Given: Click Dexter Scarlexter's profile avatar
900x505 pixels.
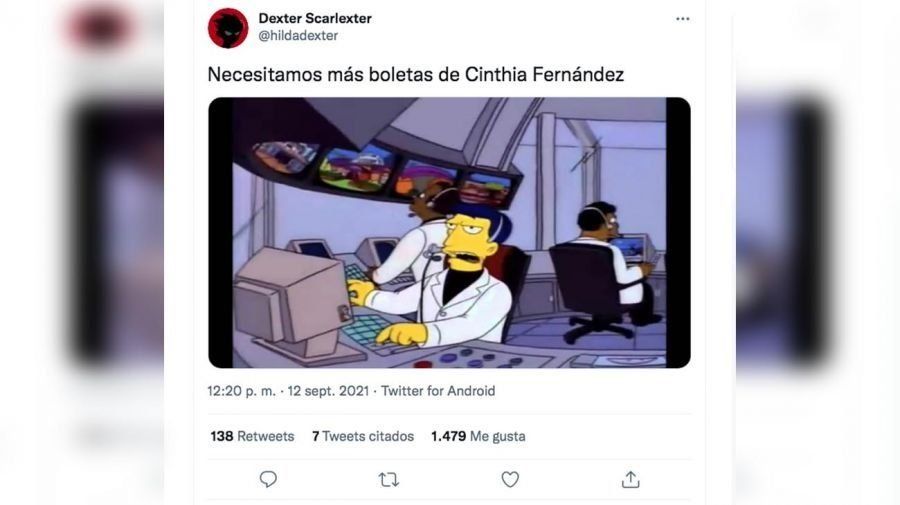Looking at the screenshot, I should point(228,28).
